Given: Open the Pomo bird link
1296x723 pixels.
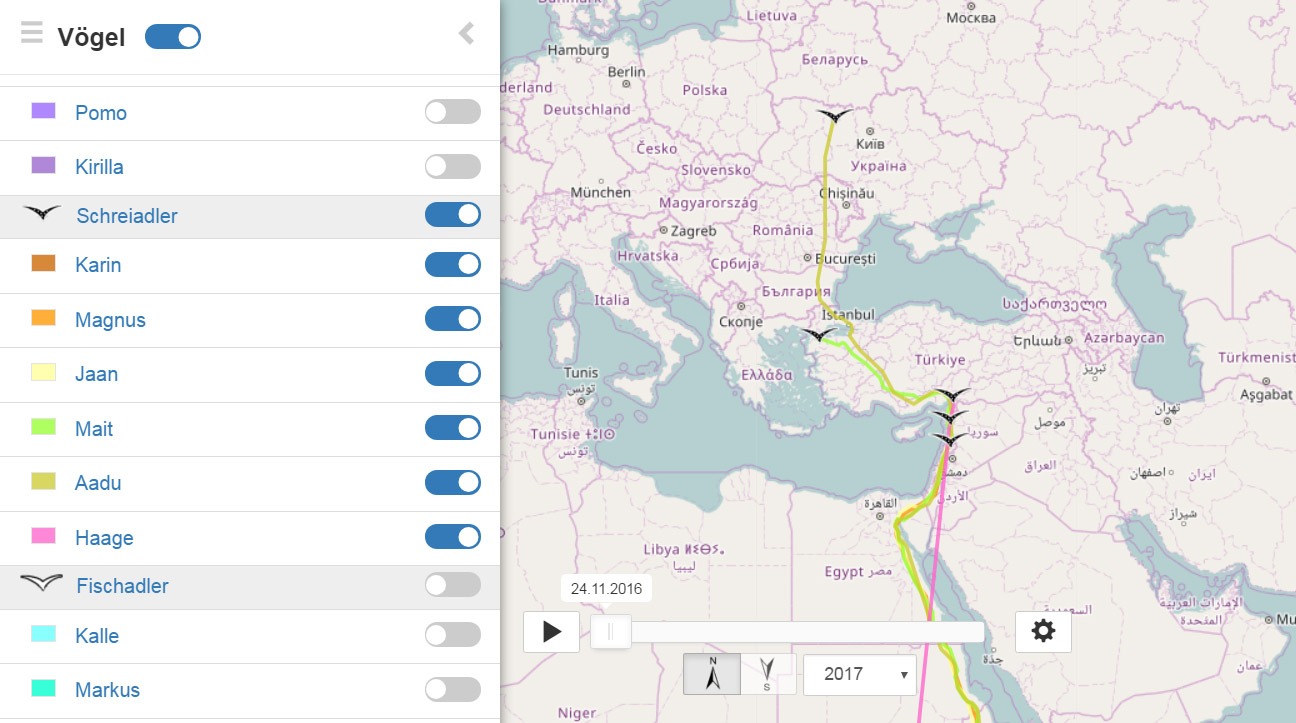Looking at the screenshot, I should [x=101, y=113].
